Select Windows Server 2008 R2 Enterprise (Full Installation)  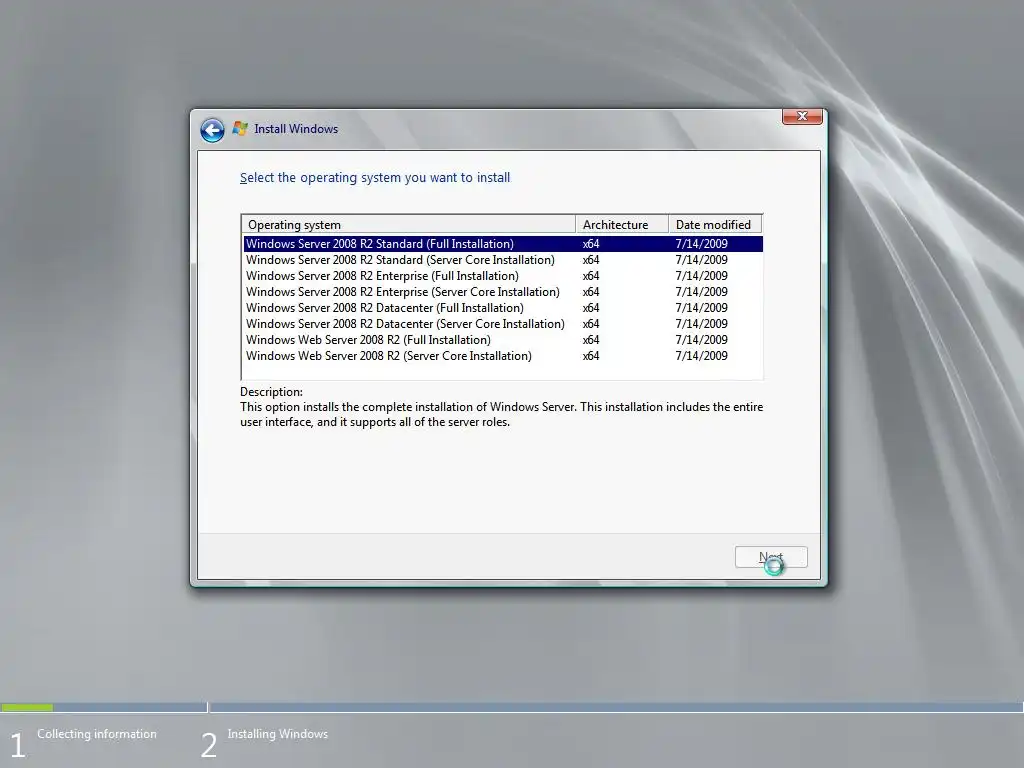click(x=503, y=276)
